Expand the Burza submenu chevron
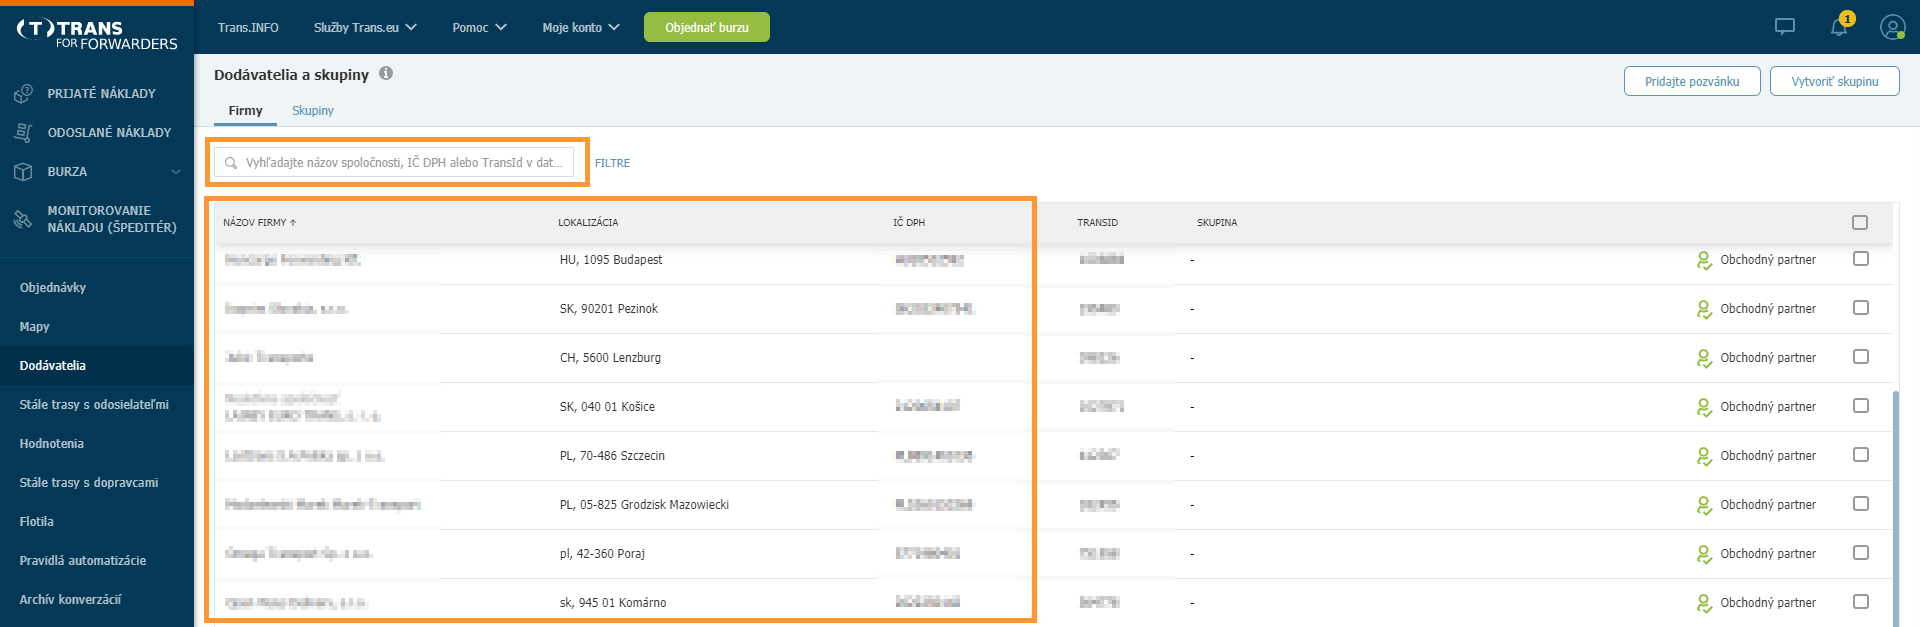This screenshot has width=1920, height=627. pos(176,171)
